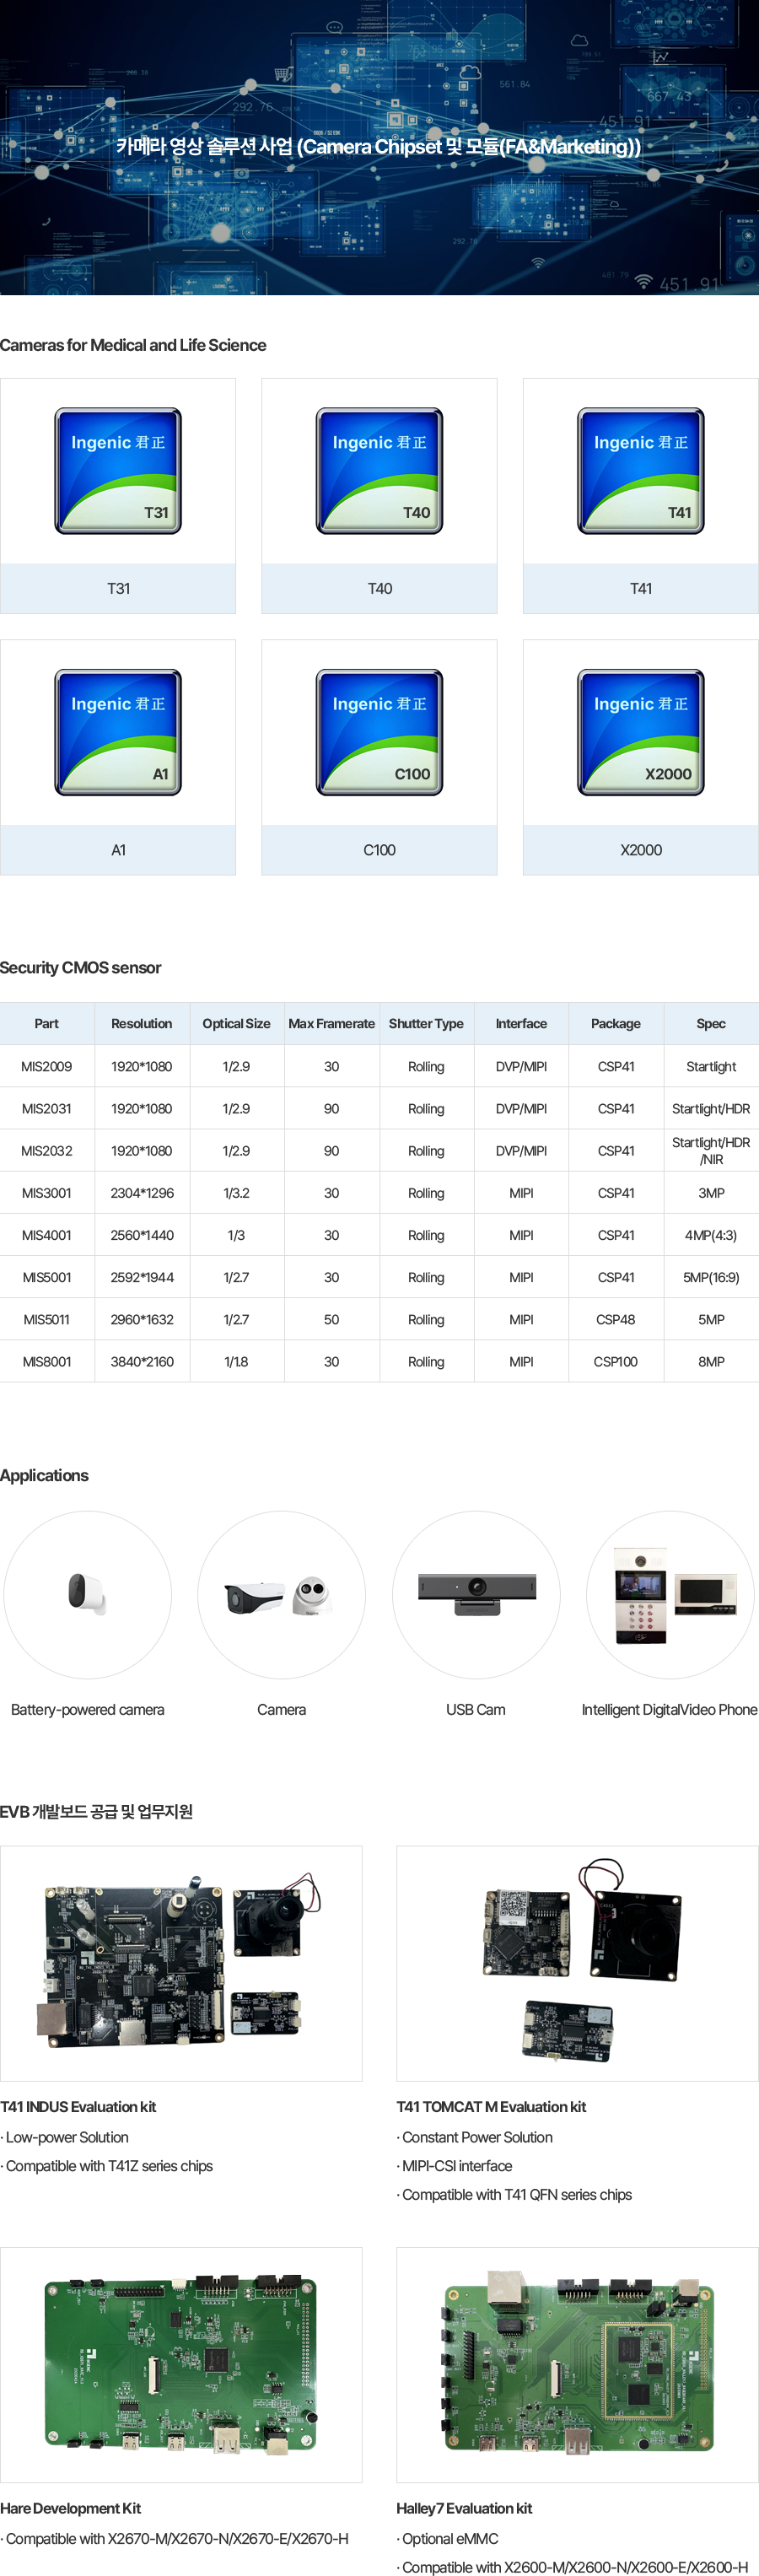Click the CSP100 package cell
759x2576 pixels.
click(616, 1362)
